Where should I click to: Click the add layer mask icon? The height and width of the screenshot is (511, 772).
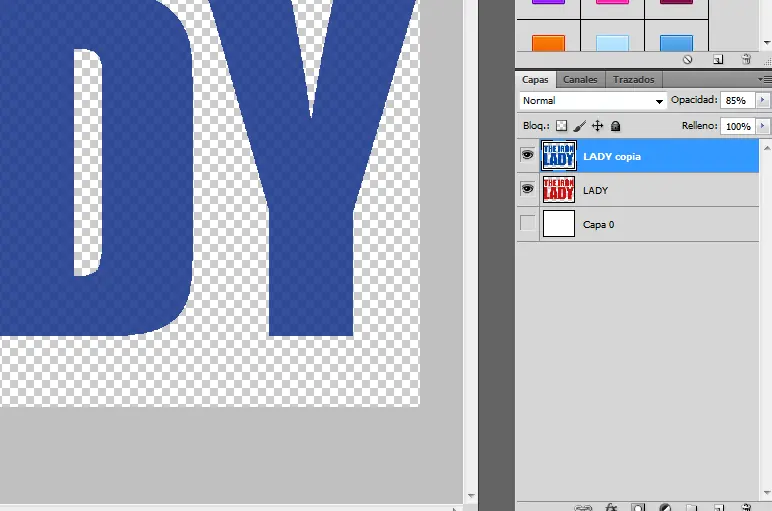tap(637, 507)
